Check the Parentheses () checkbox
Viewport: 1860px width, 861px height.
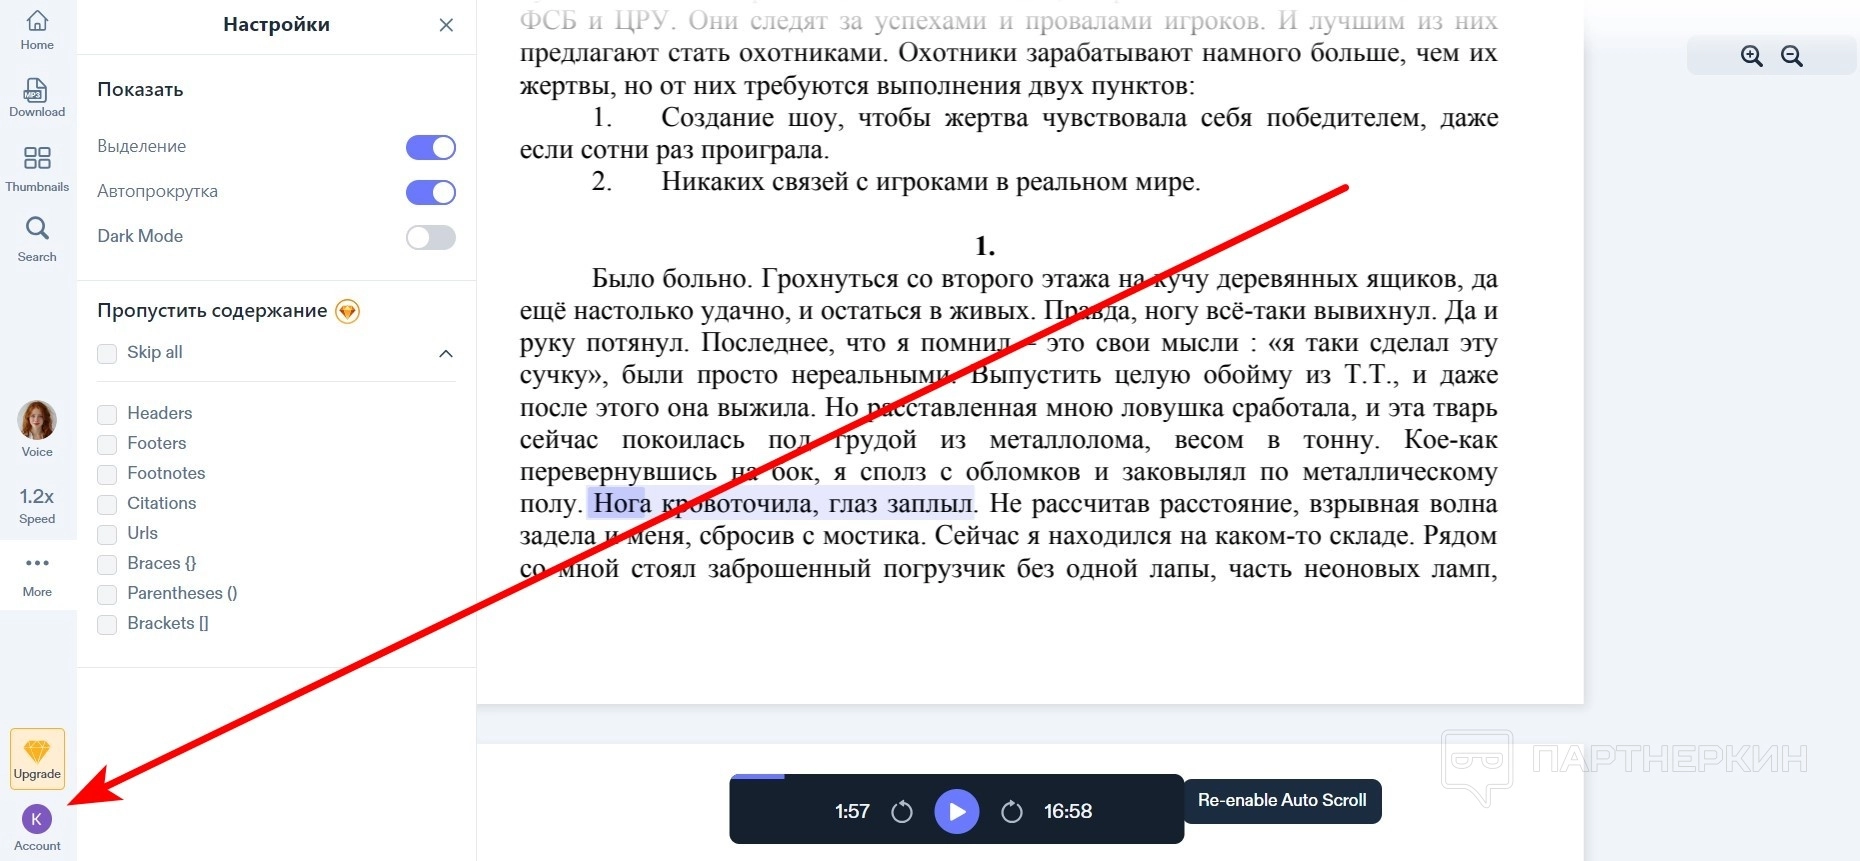coord(107,594)
